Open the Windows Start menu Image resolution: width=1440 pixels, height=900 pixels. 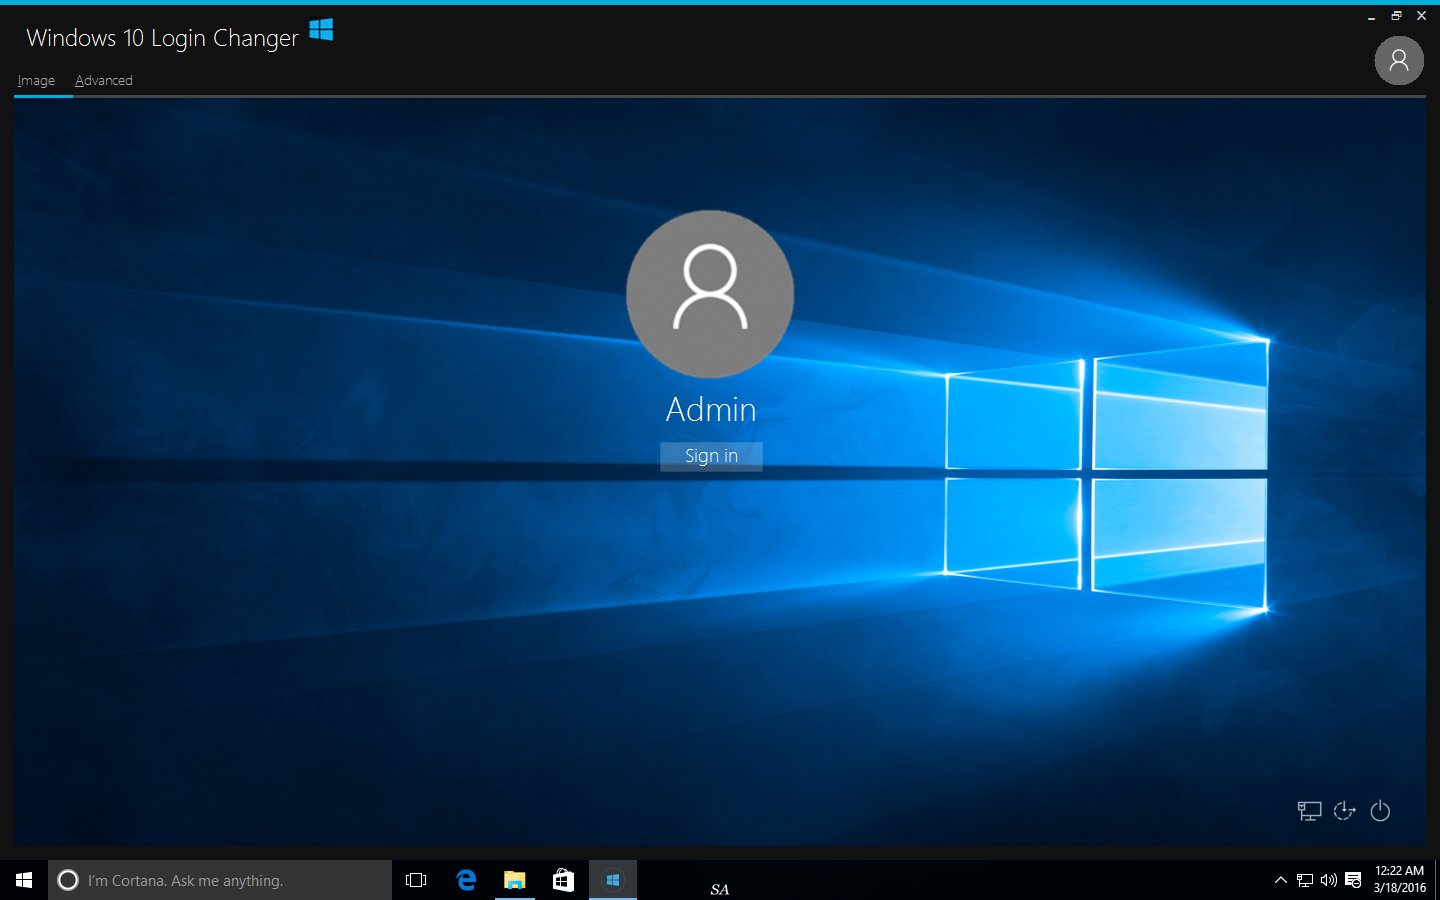coord(24,880)
